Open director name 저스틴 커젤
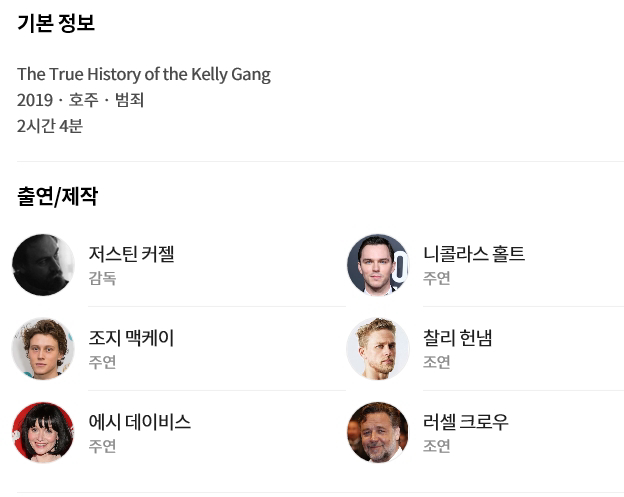624x497 pixels. (x=131, y=254)
